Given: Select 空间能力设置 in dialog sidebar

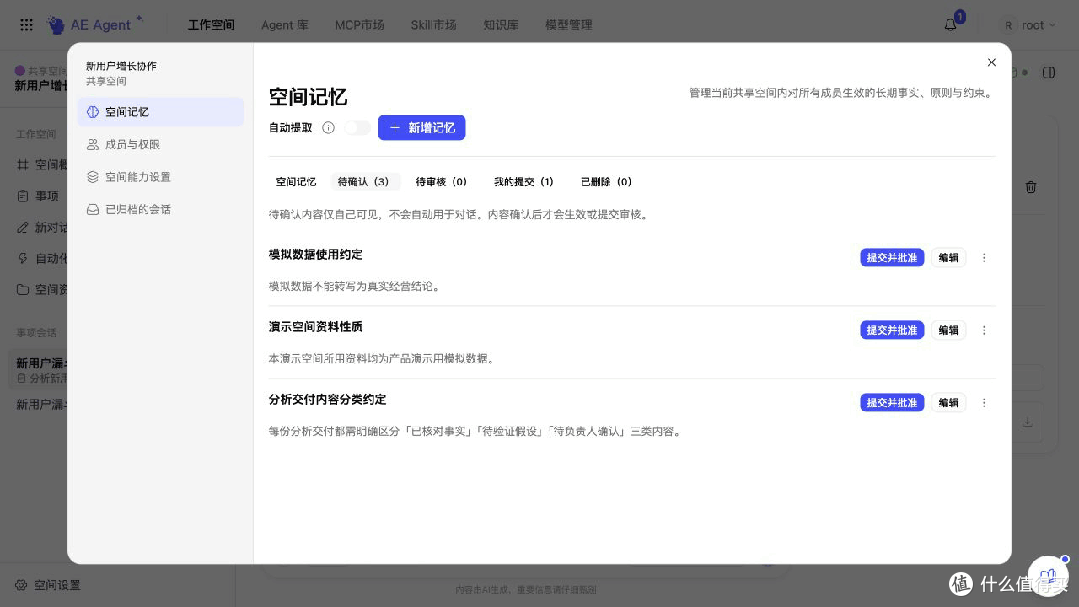Looking at the screenshot, I should click(160, 177).
